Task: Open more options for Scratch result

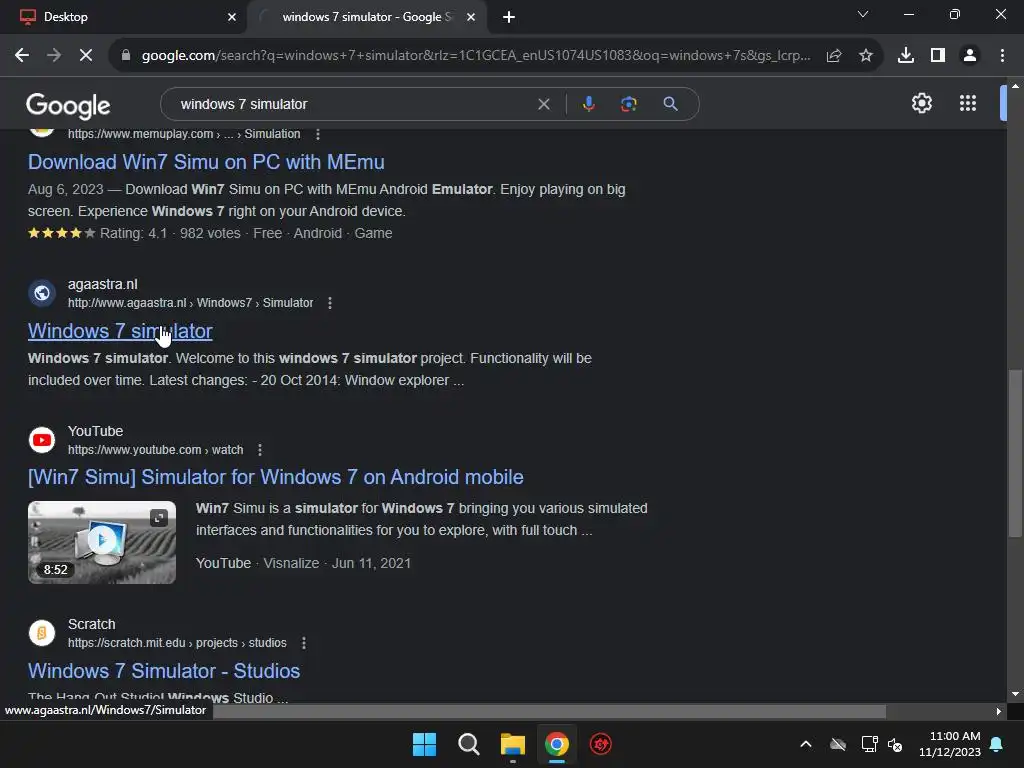Action: click(304, 643)
